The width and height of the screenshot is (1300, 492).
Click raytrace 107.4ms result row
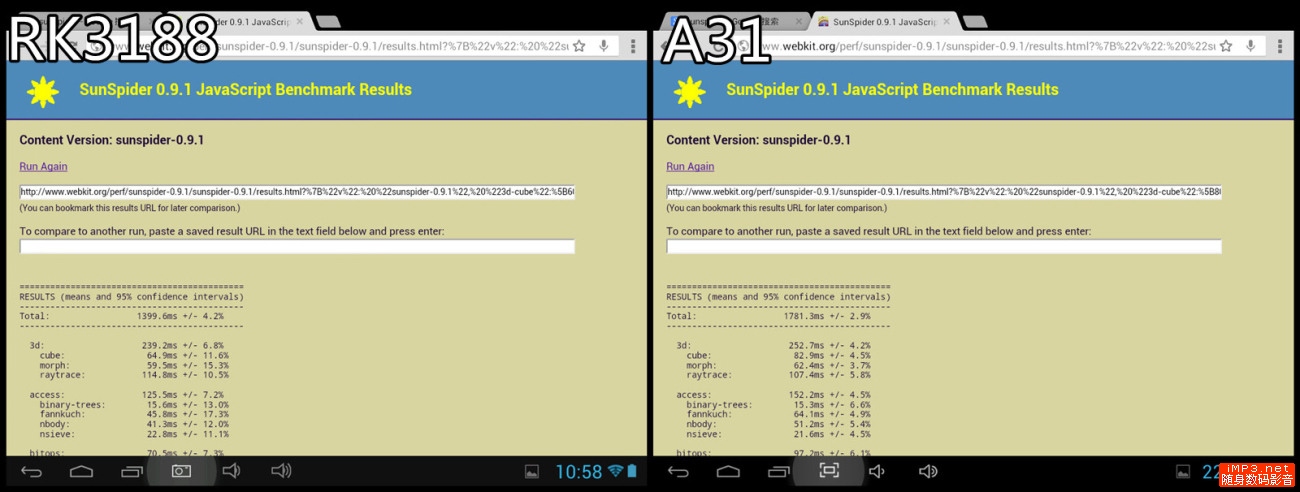point(779,375)
